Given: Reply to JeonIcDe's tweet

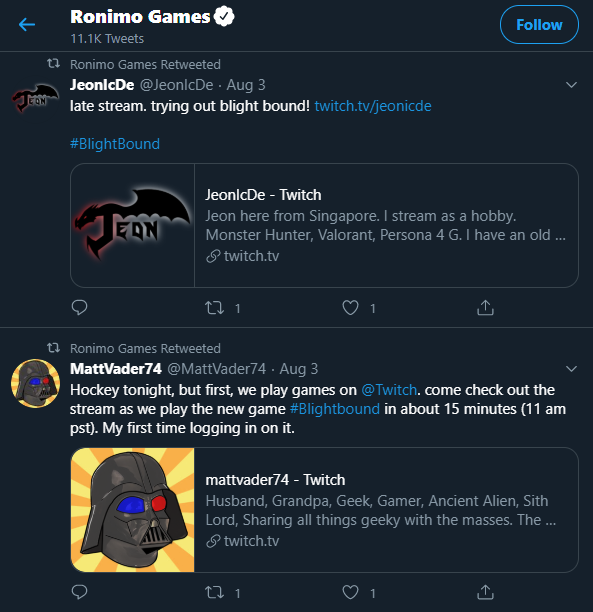Looking at the screenshot, I should click(x=79, y=308).
